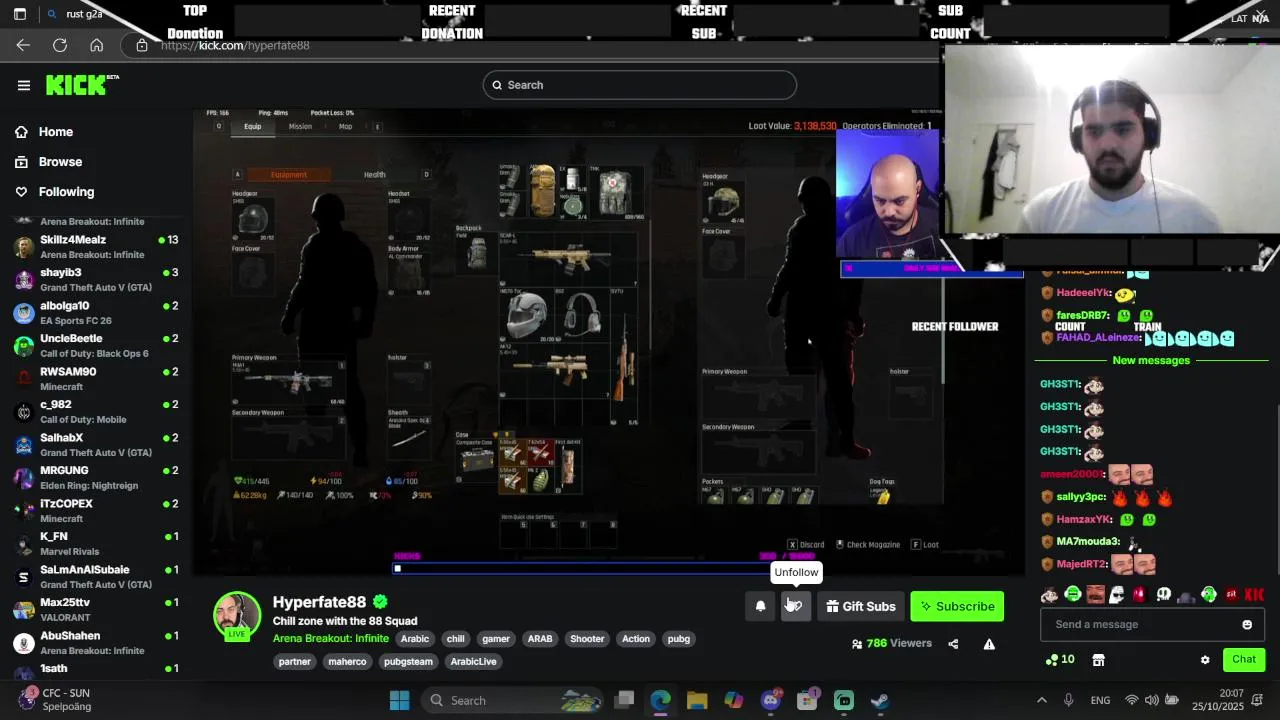This screenshot has width=1280, height=720.
Task: Open c_982 channel in sidebar
Action: (97, 412)
